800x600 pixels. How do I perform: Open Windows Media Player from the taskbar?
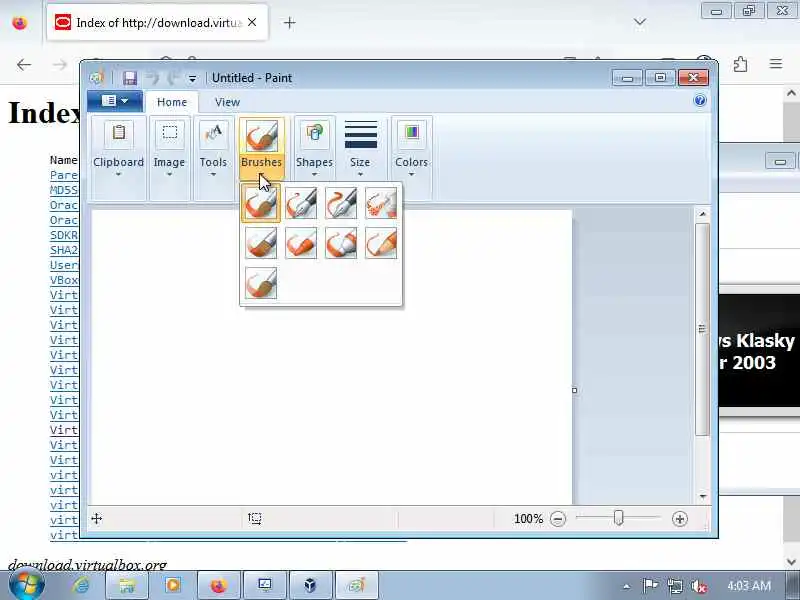point(172,585)
